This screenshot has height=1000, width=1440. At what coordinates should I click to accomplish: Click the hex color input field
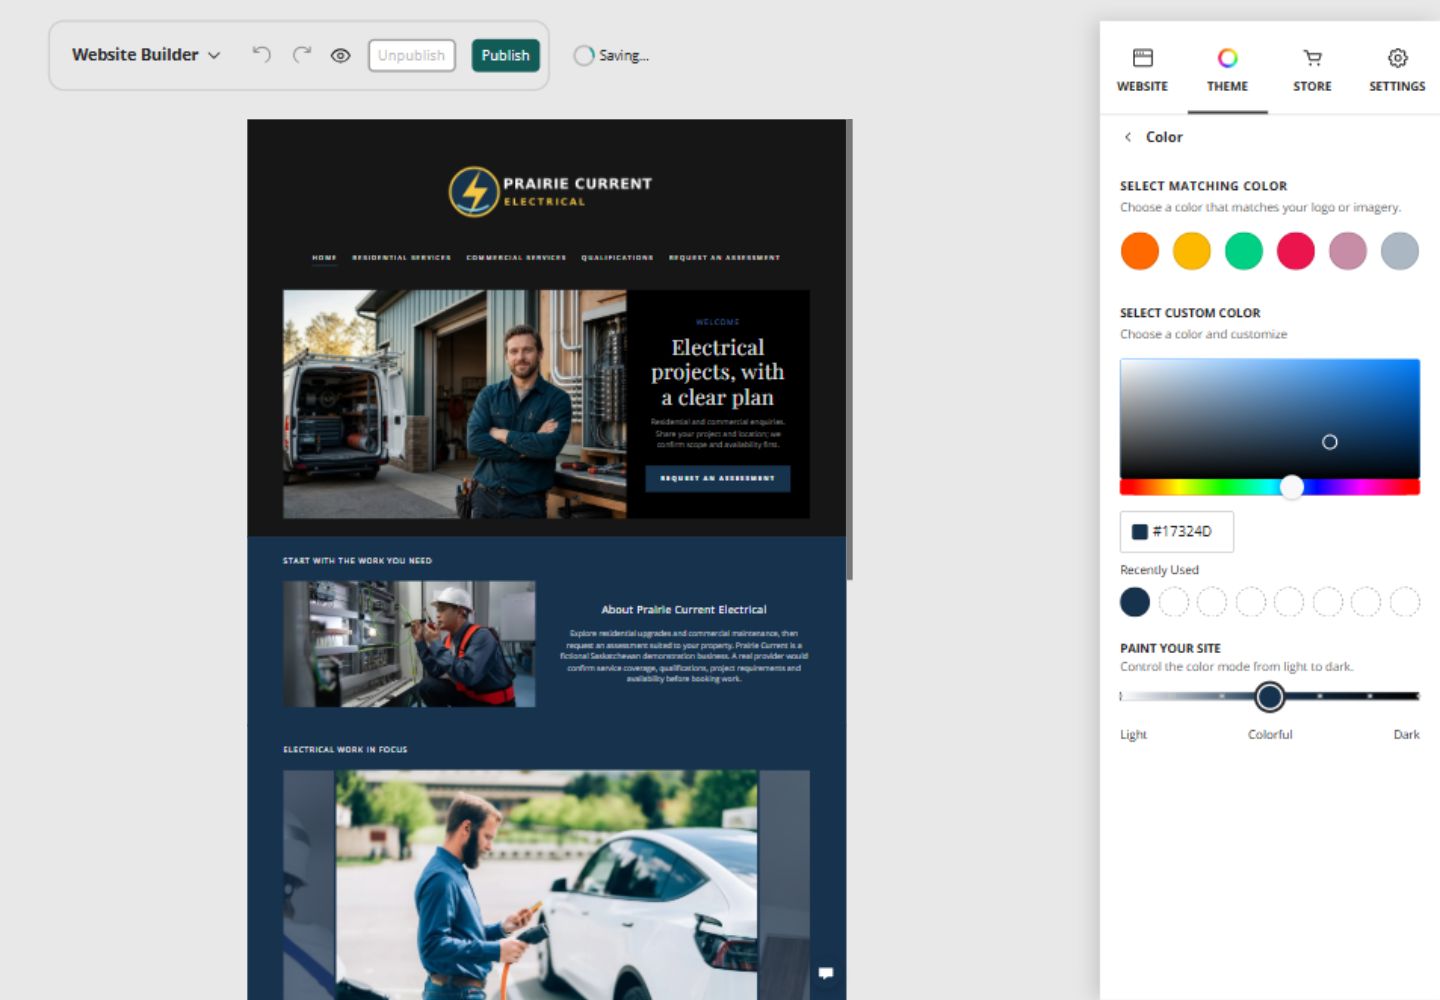click(x=1177, y=532)
